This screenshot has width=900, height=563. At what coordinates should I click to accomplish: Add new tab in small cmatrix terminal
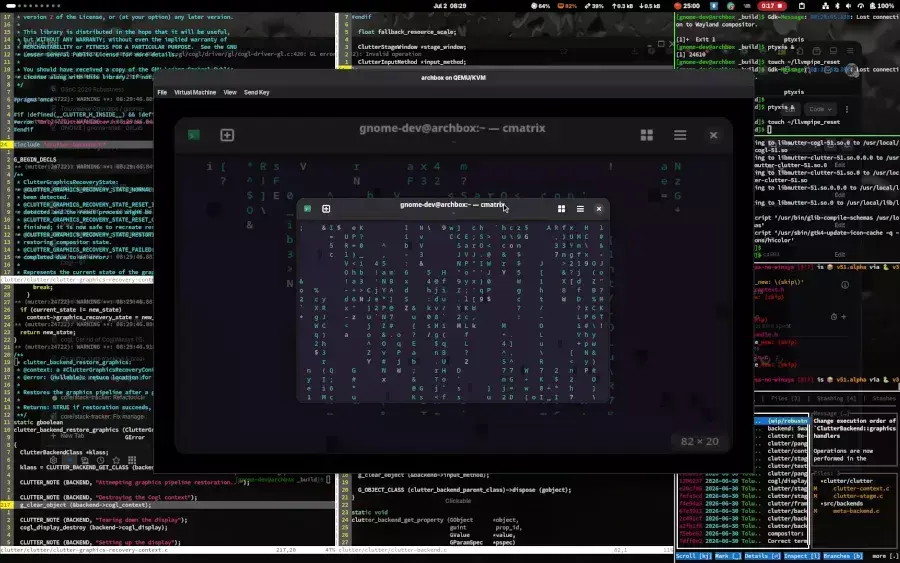coord(326,209)
